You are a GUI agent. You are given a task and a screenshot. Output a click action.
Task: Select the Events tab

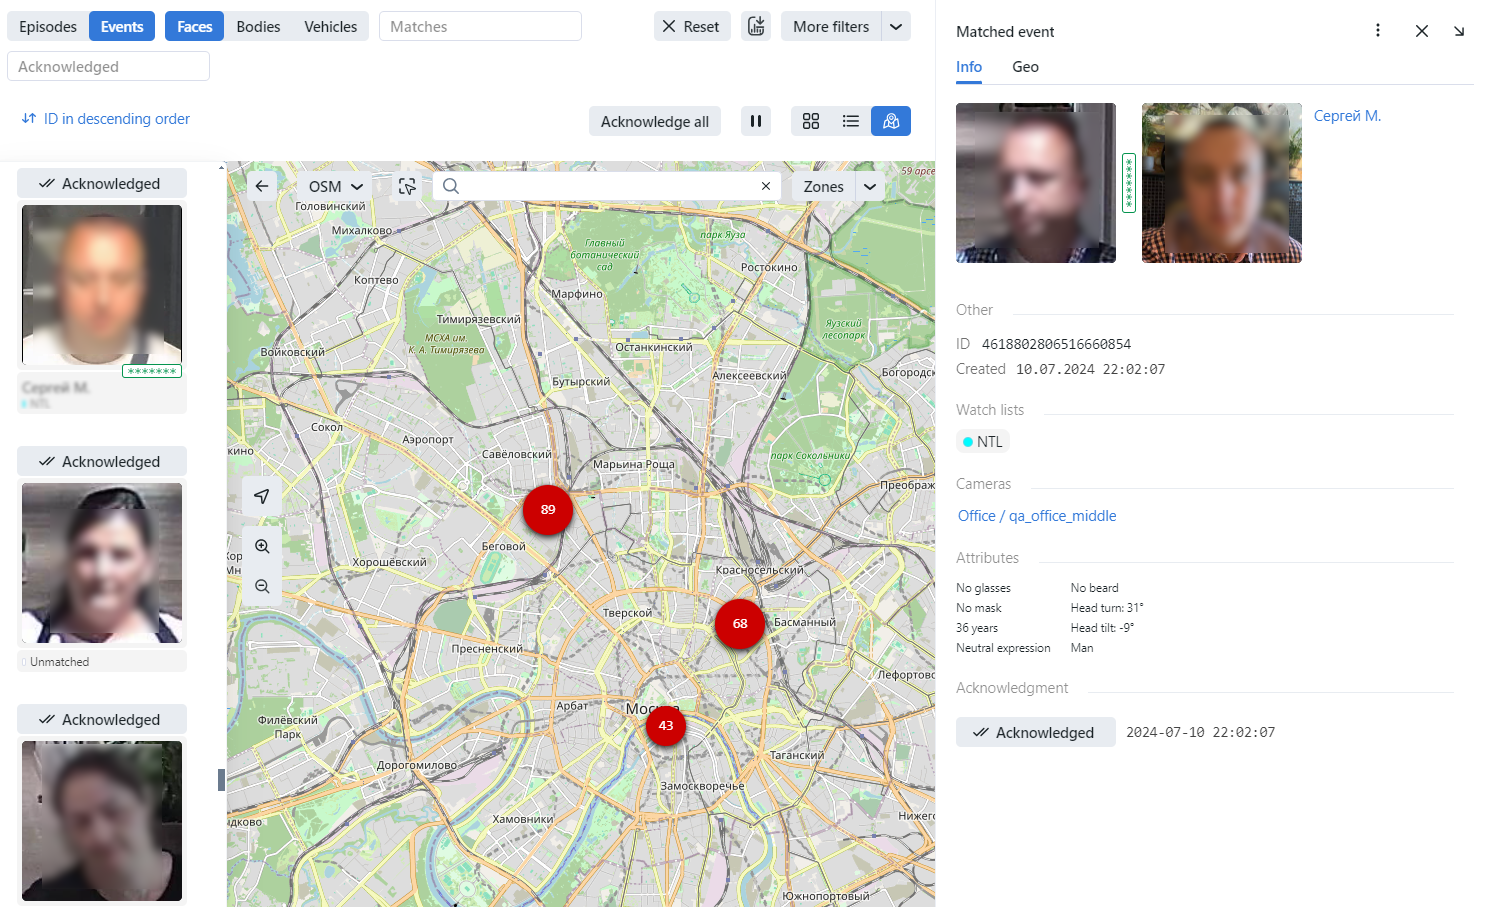(x=122, y=26)
